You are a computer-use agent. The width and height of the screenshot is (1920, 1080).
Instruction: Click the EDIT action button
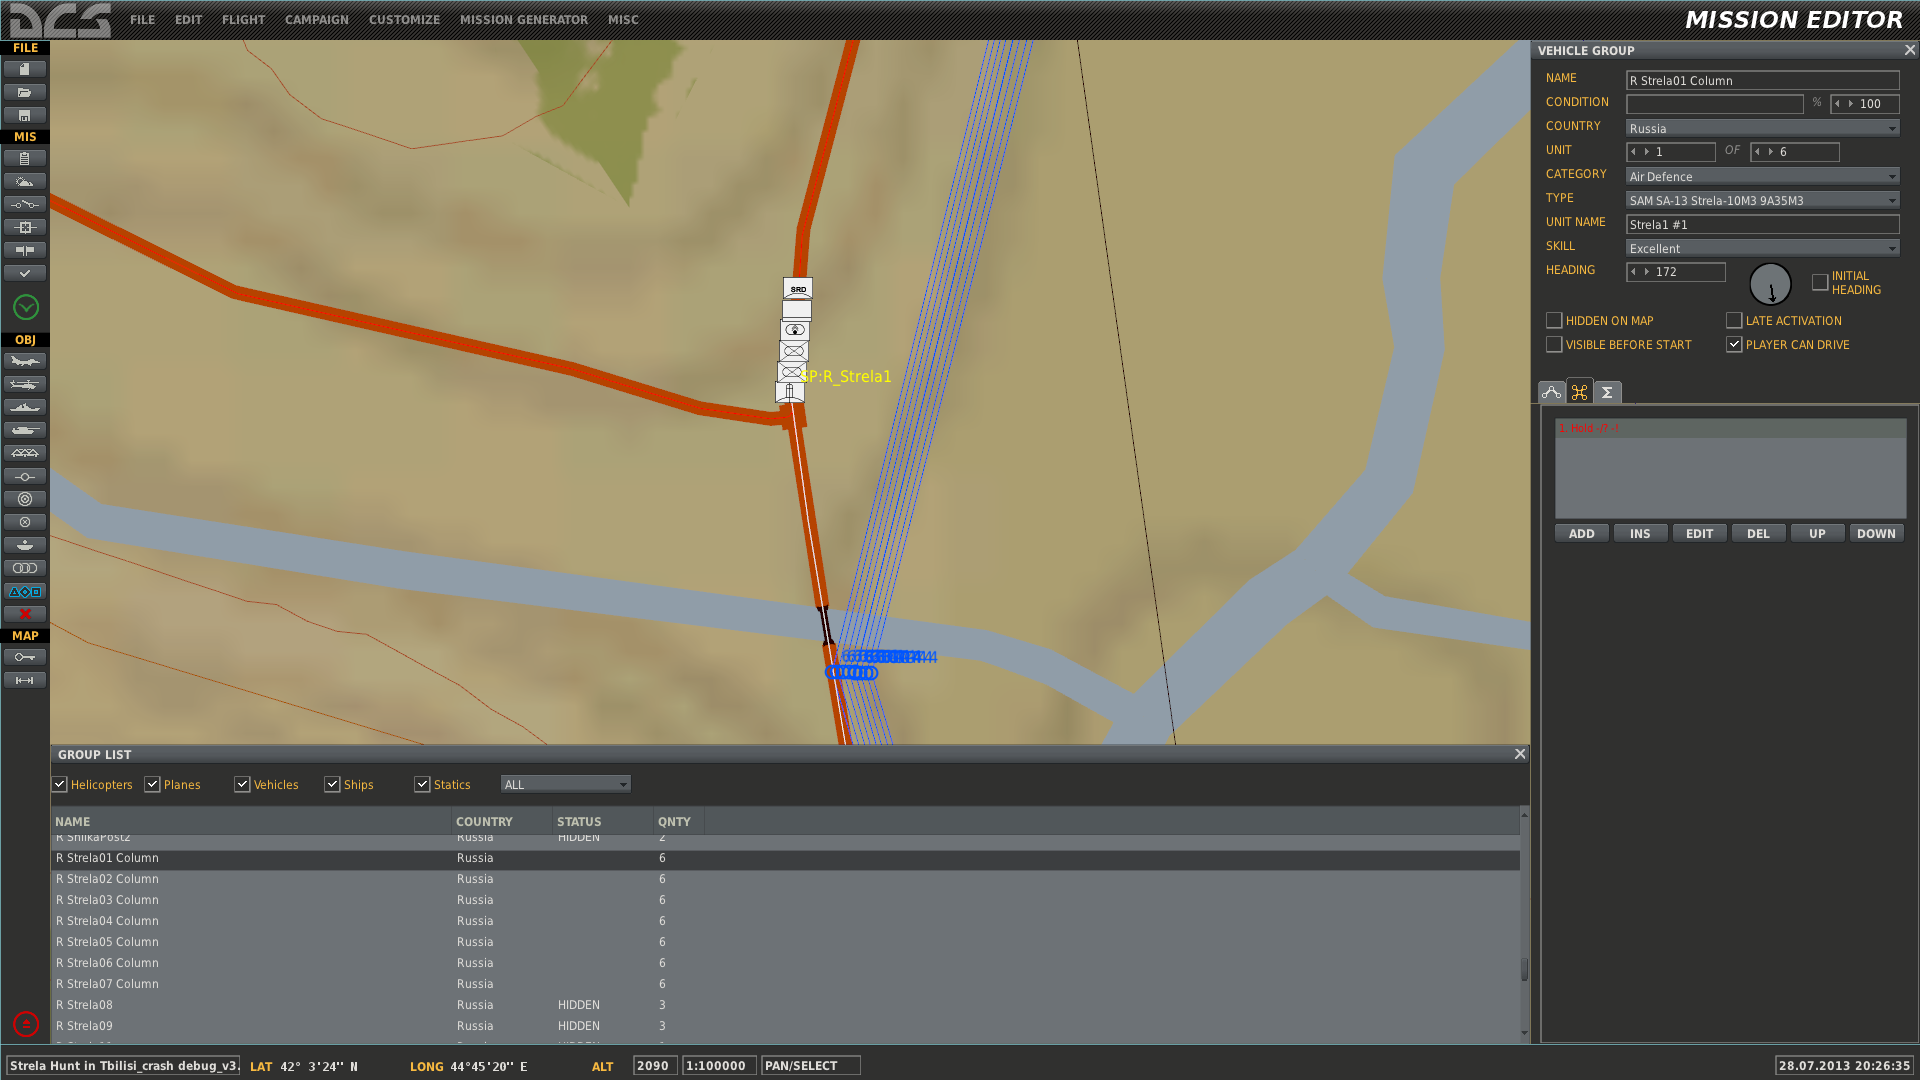pos(1699,534)
